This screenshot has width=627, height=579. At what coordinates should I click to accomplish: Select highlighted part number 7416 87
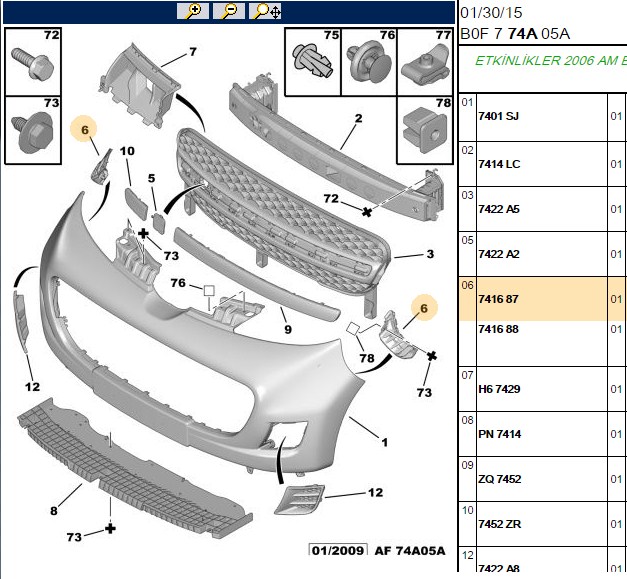pos(498,299)
